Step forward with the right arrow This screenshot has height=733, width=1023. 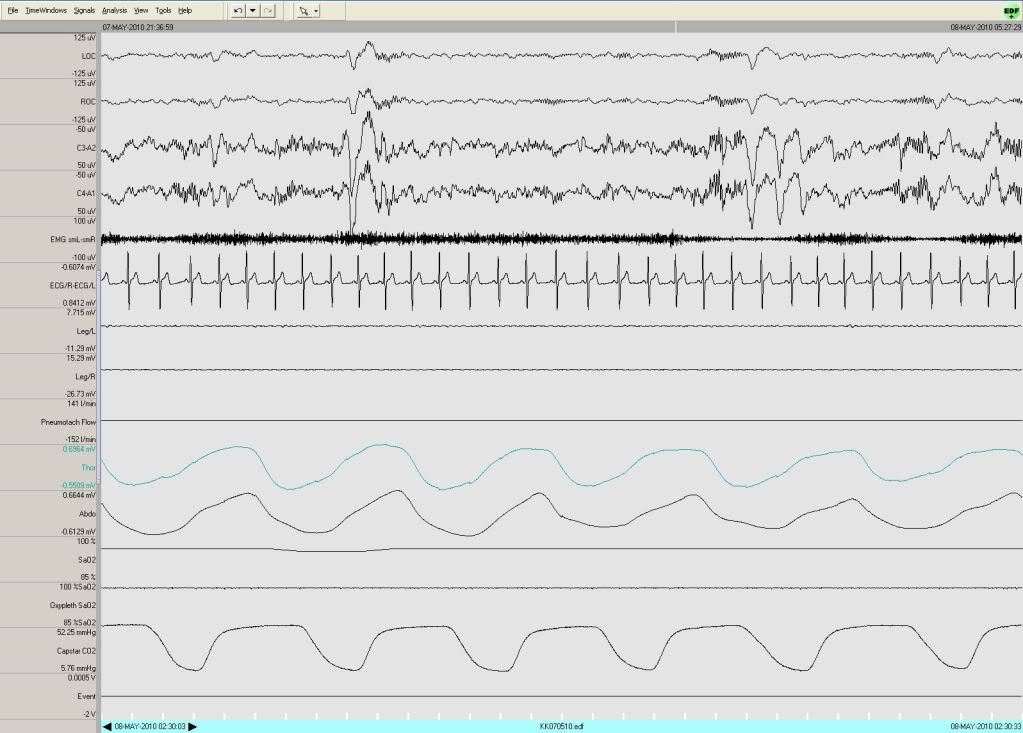192,726
